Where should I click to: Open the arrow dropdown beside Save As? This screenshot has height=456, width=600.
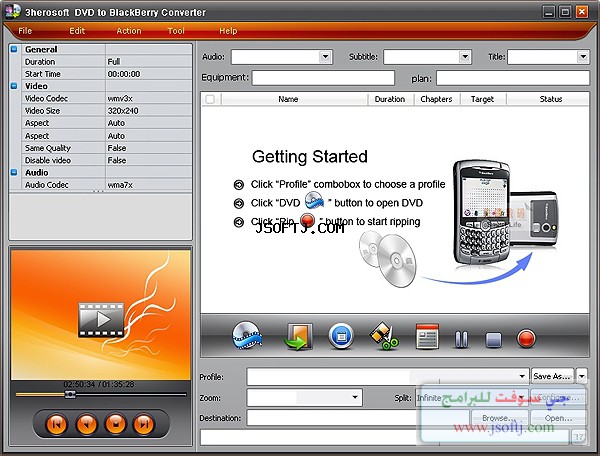pyautogui.click(x=582, y=376)
